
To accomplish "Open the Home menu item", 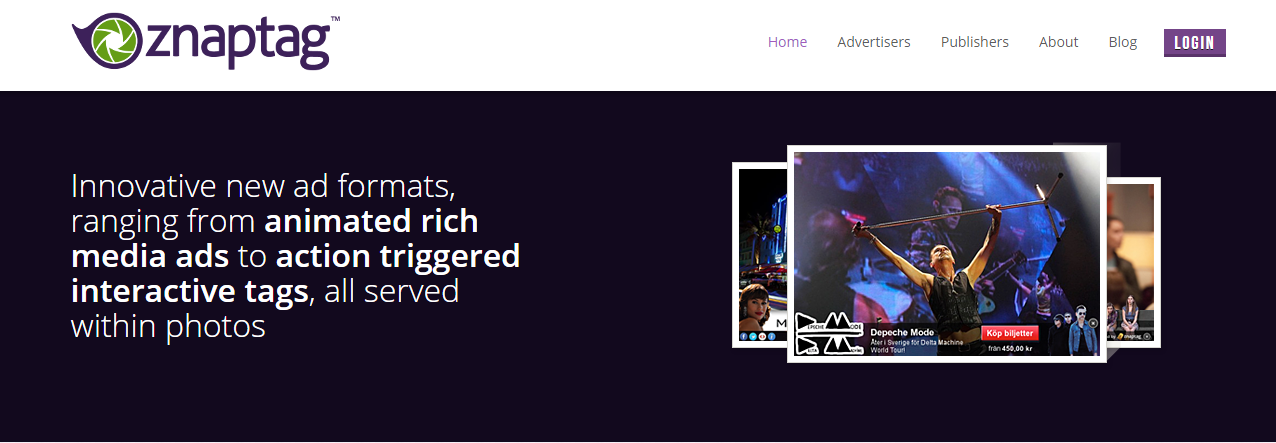I will [x=787, y=42].
